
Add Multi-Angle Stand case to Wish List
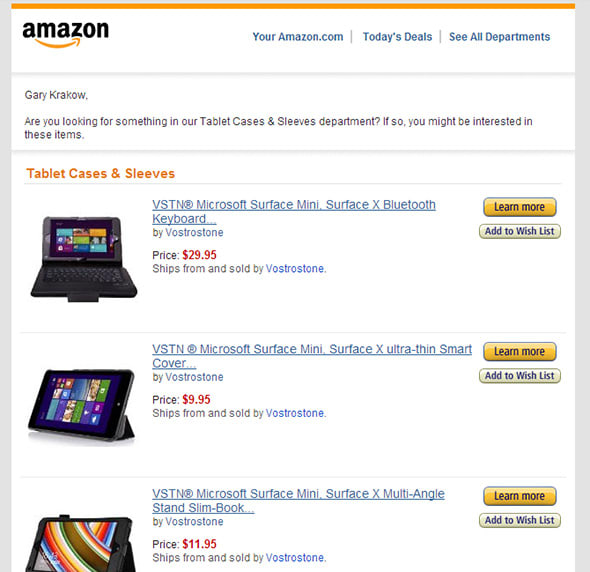tap(519, 520)
